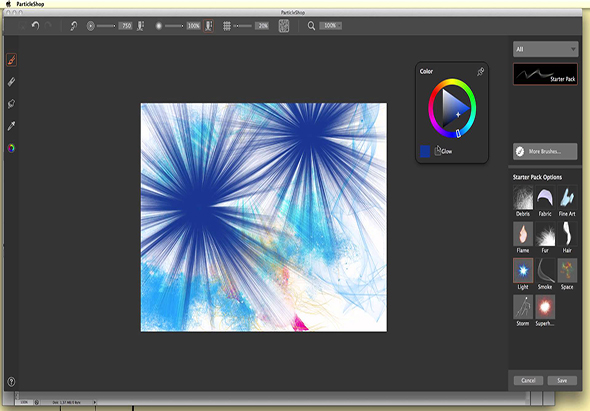Viewport: 590px width, 411px height.
Task: Choose the Fabric brush
Action: coord(545,201)
